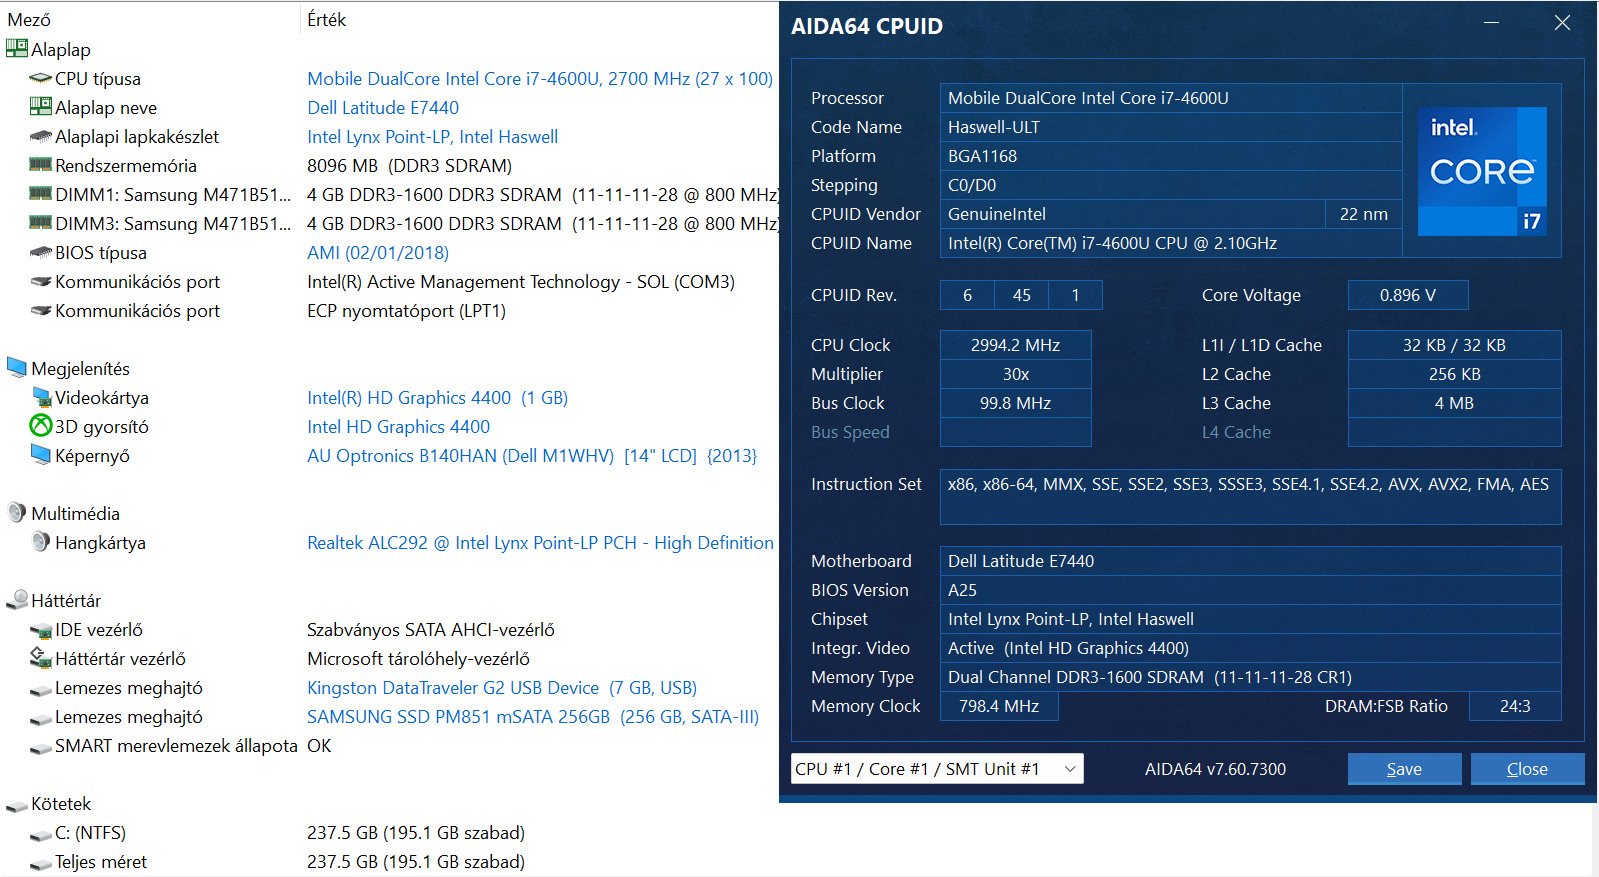1599x877 pixels.
Task: Click the L2 Cache value 256 KB
Action: (1454, 374)
